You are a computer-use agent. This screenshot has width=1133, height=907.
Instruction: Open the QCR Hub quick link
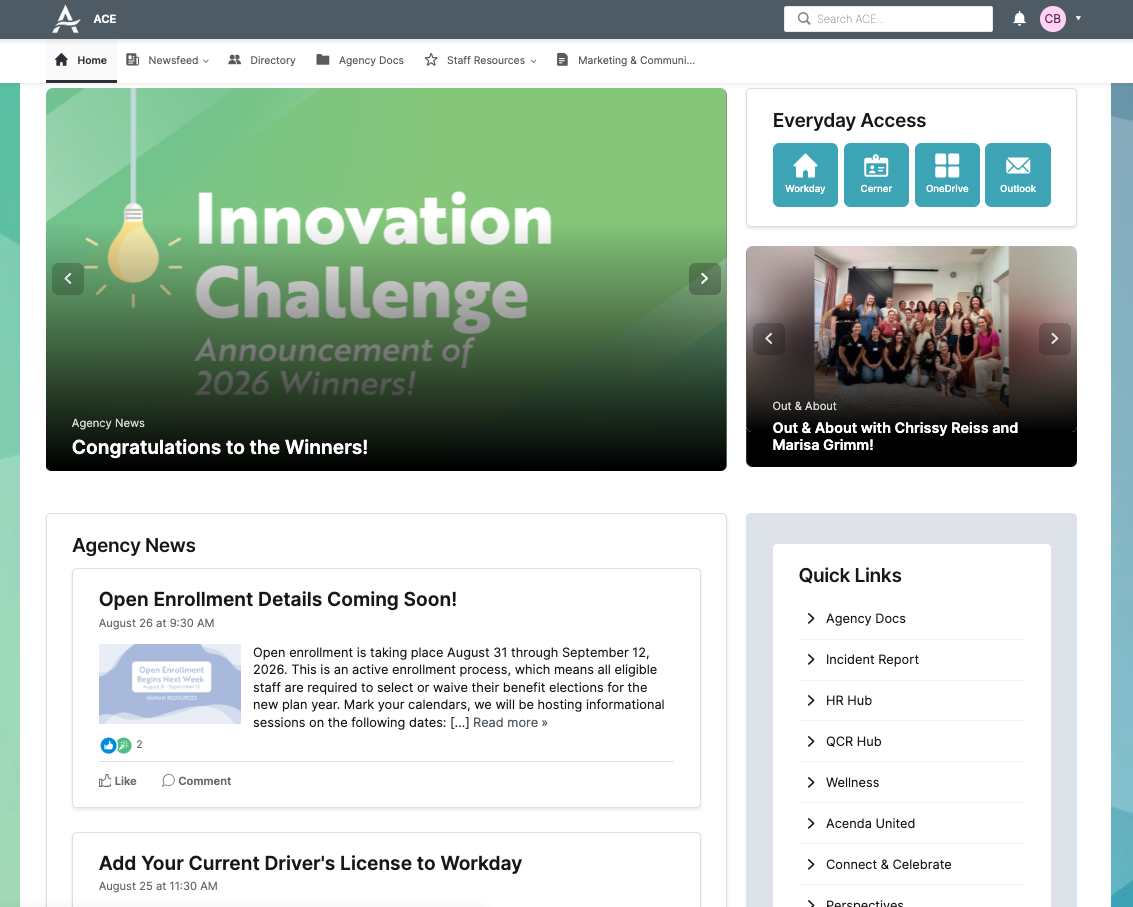point(853,741)
